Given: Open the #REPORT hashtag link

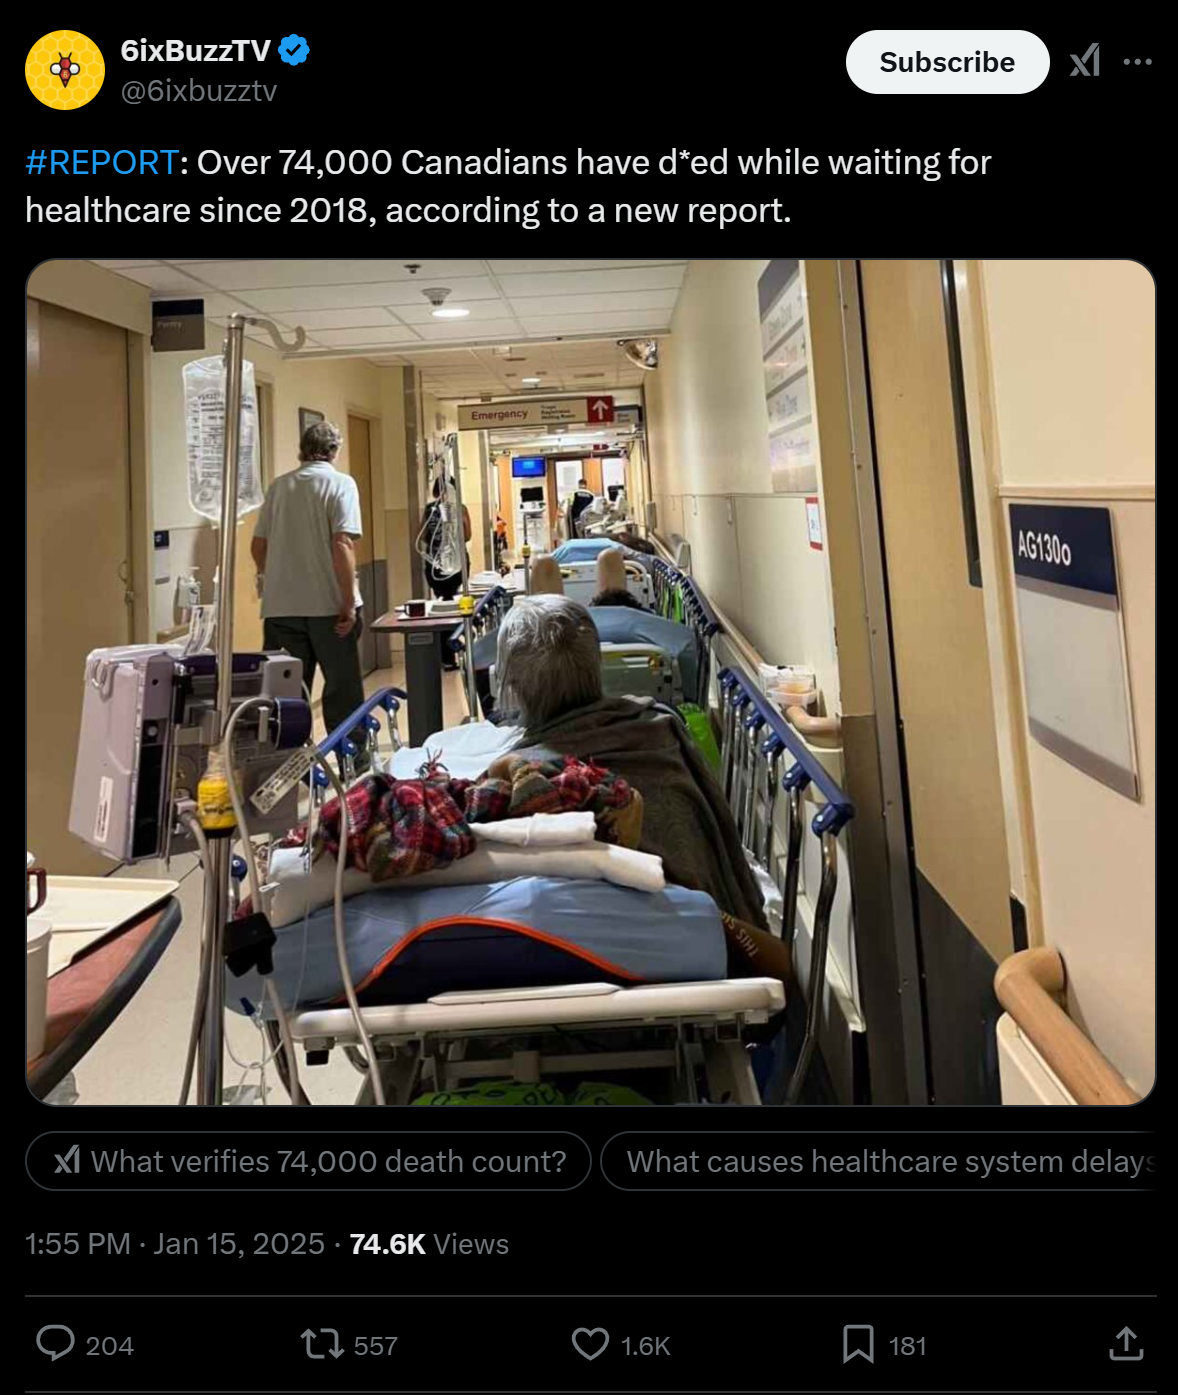Looking at the screenshot, I should pyautogui.click(x=101, y=162).
